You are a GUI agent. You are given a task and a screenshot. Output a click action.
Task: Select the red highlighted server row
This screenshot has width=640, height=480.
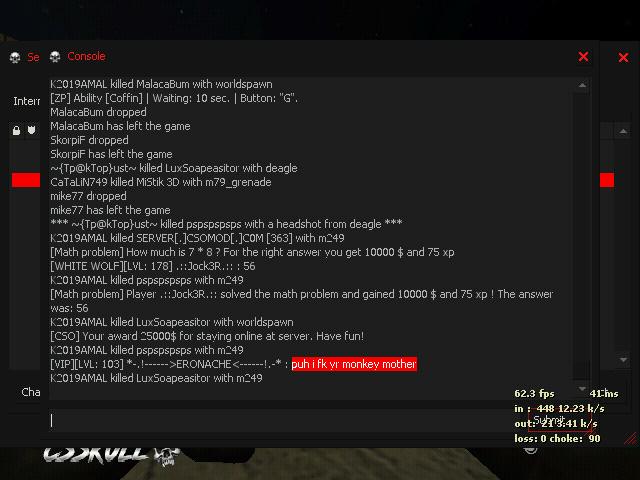coord(26,180)
